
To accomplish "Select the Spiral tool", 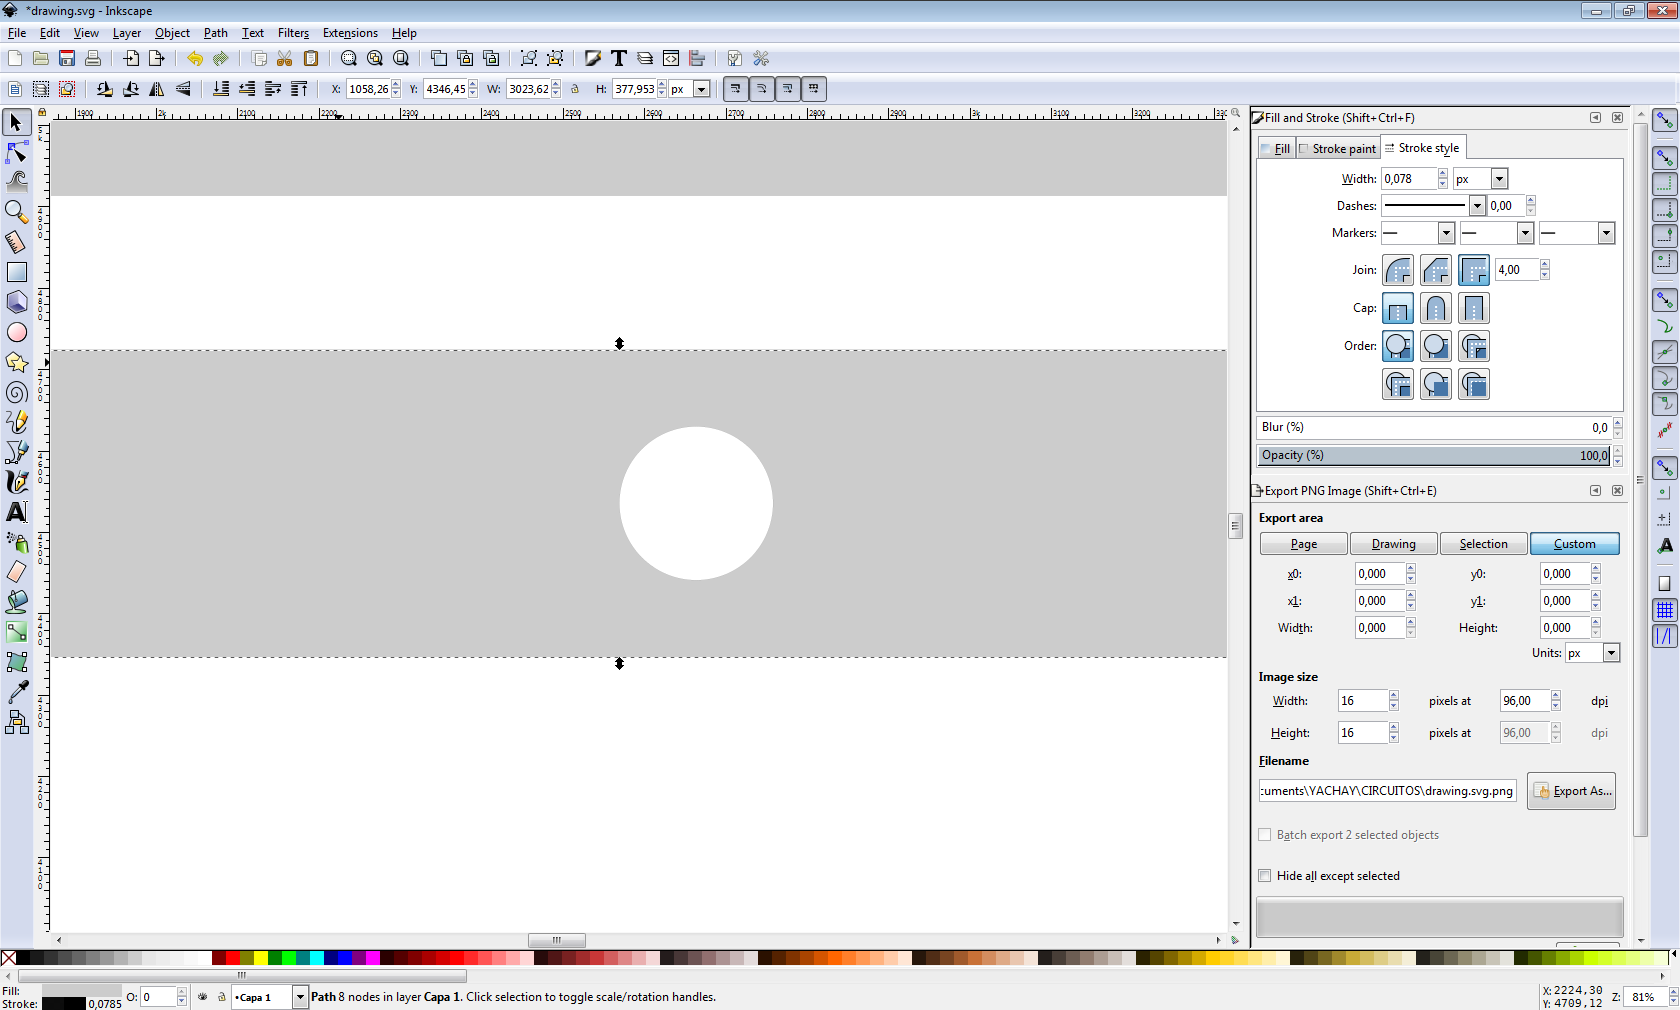I will pyautogui.click(x=16, y=392).
